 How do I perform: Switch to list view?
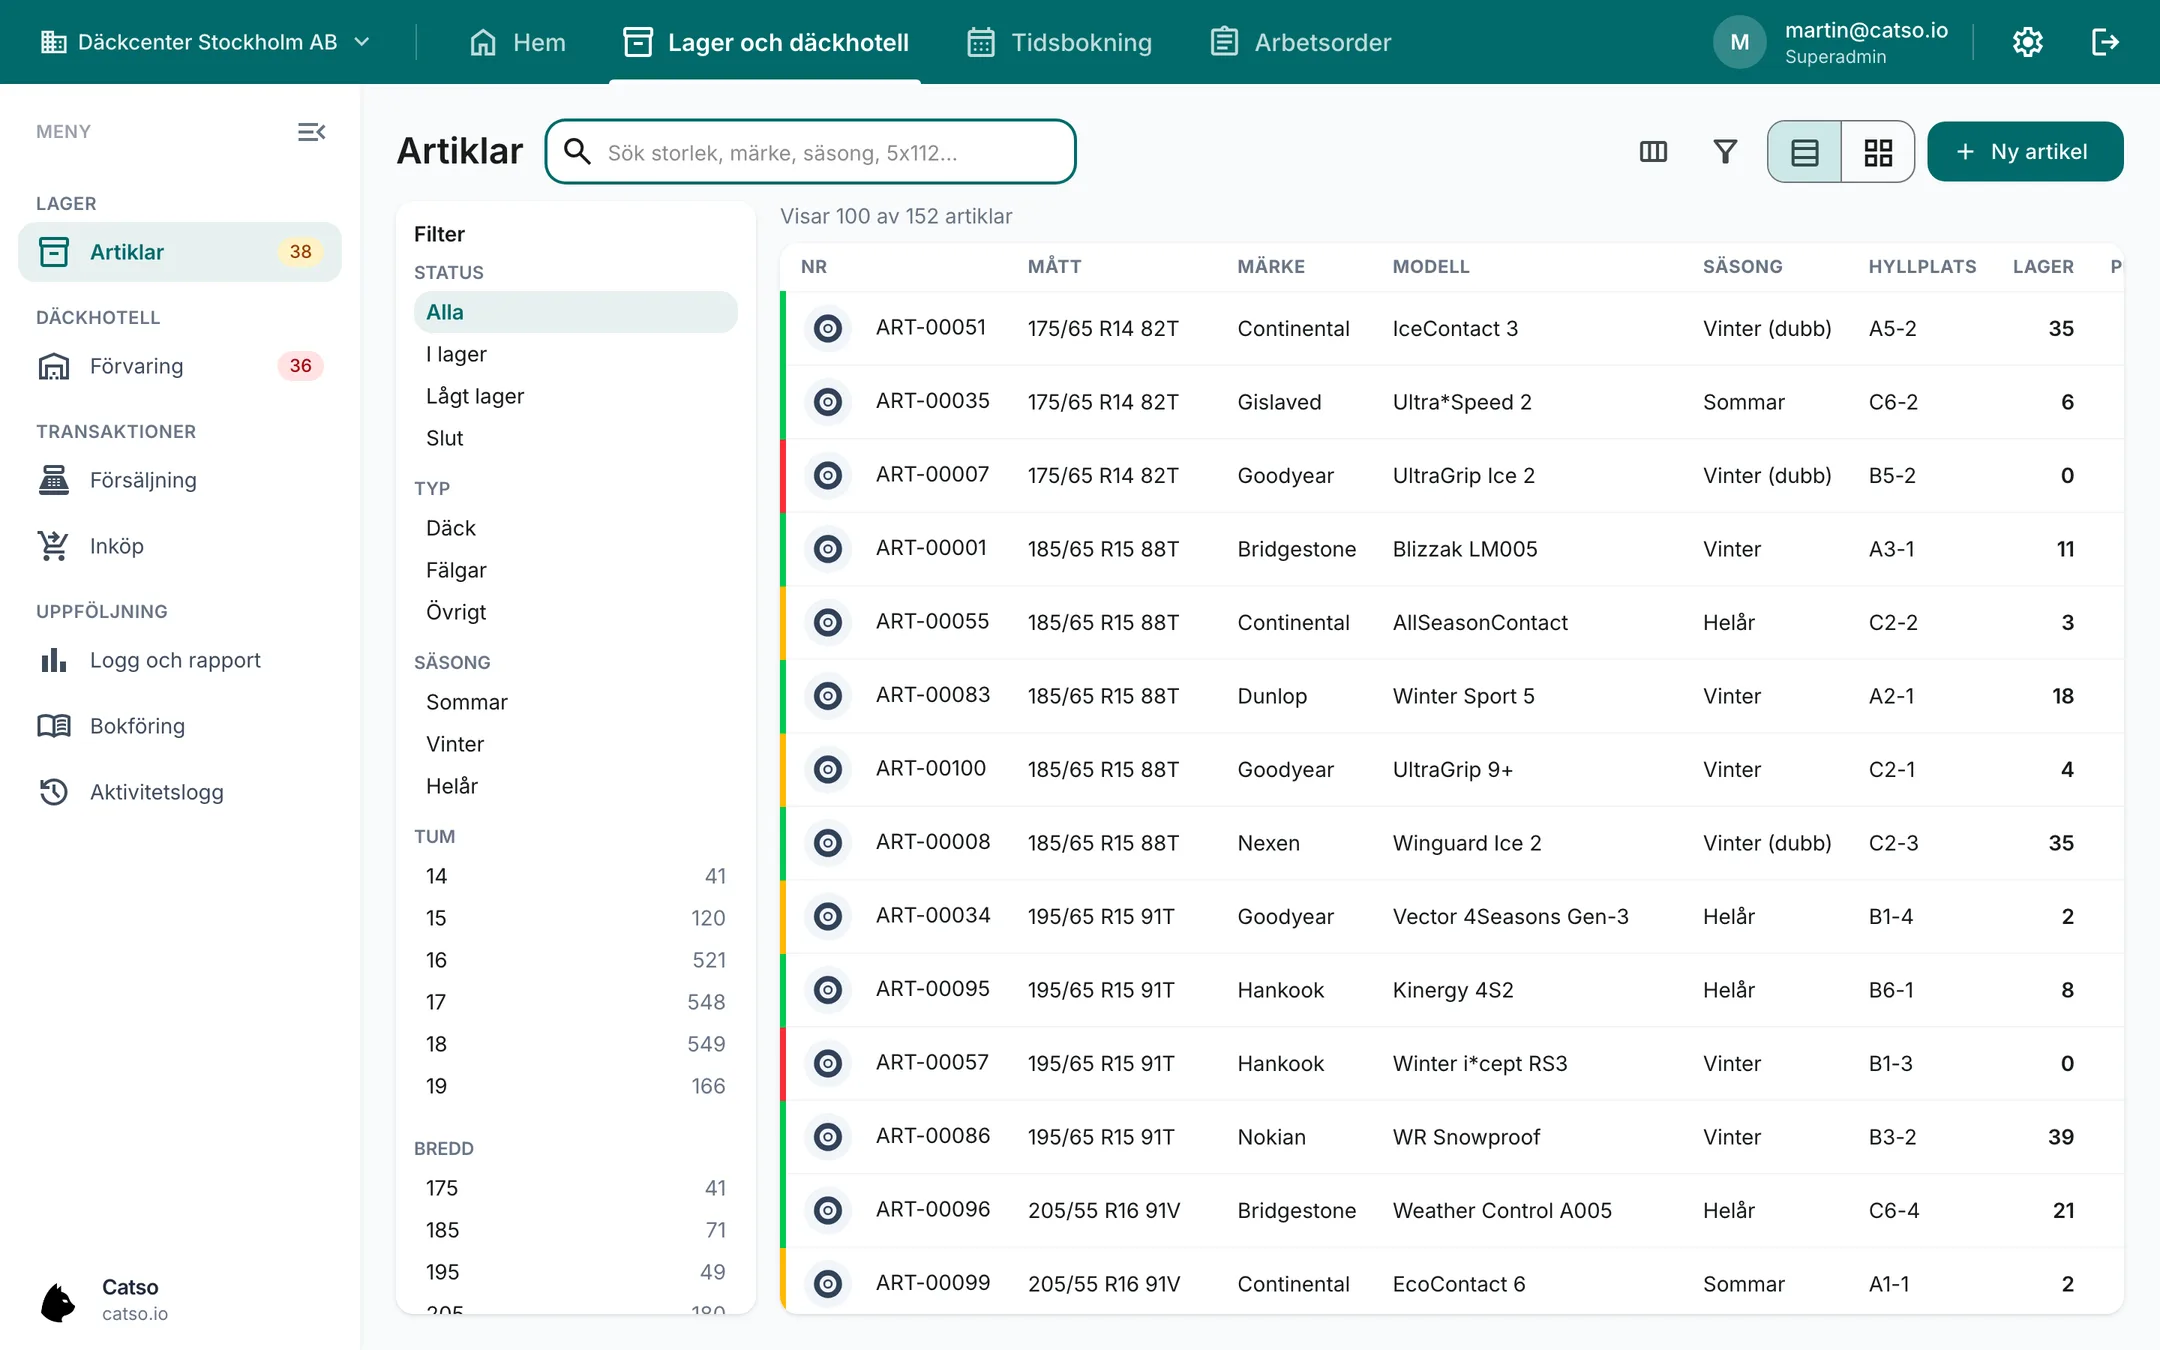pos(1804,152)
